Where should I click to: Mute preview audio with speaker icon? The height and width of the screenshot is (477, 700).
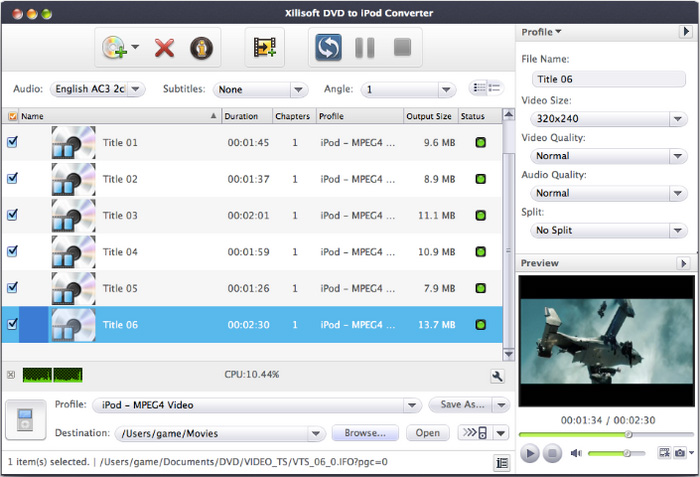[x=576, y=453]
